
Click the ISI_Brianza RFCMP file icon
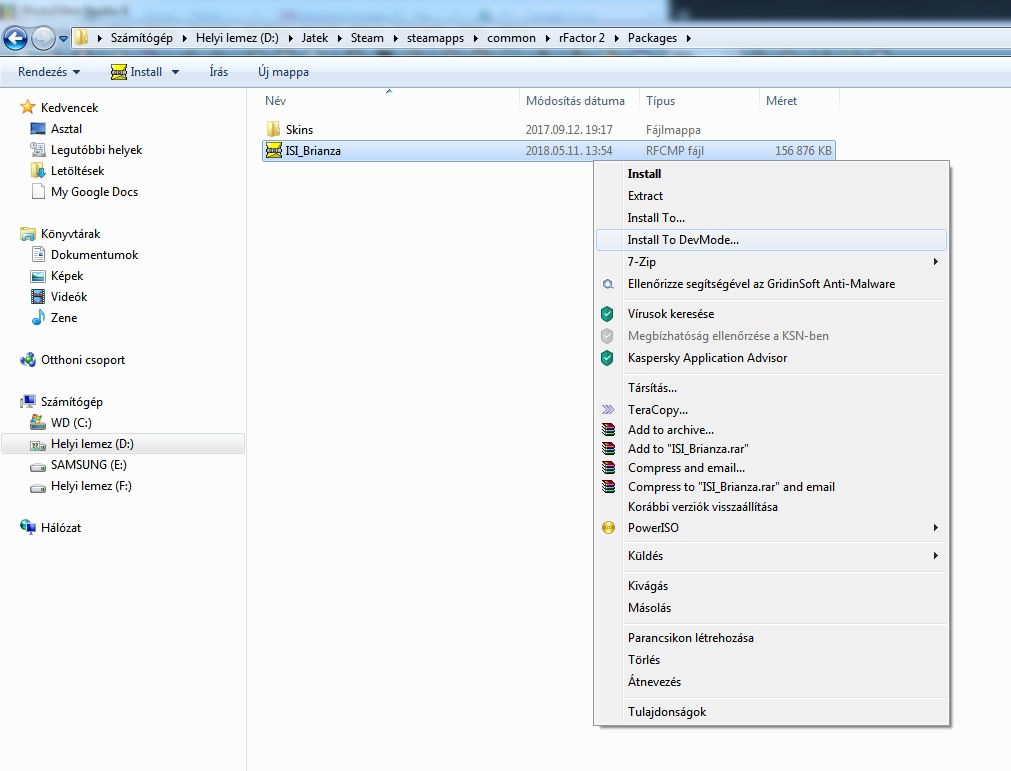(274, 151)
